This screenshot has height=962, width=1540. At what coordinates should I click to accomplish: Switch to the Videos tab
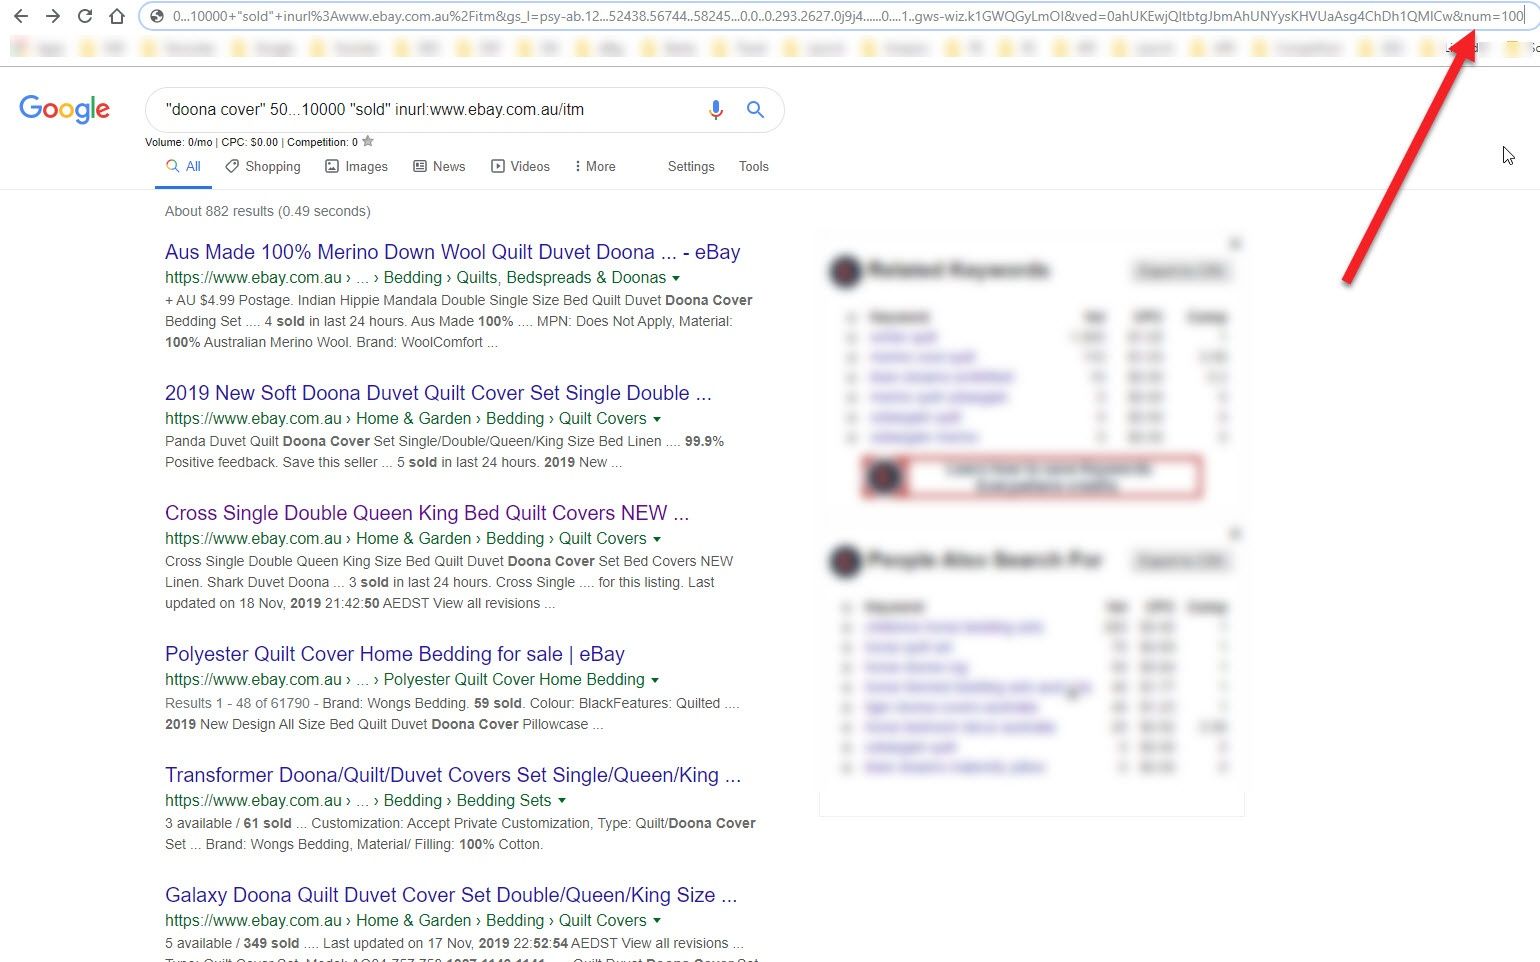[520, 167]
